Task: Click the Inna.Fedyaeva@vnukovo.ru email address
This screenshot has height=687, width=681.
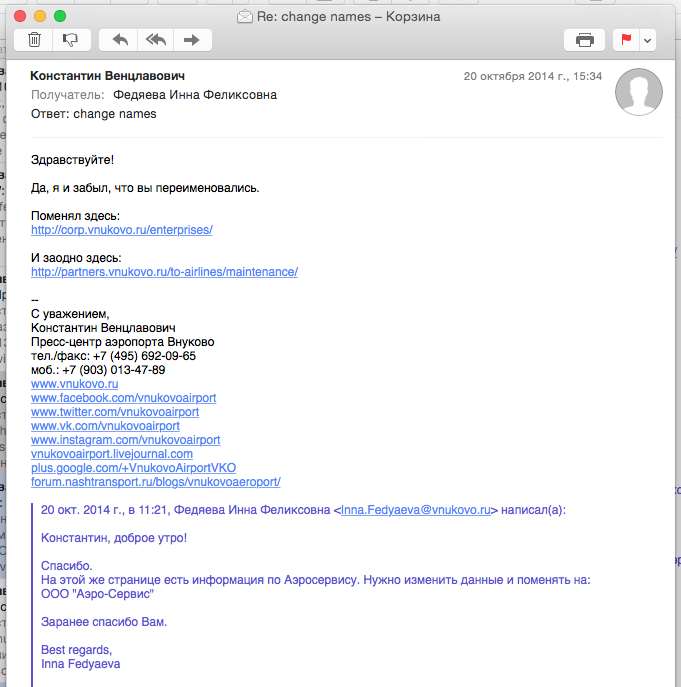Action: pyautogui.click(x=417, y=510)
